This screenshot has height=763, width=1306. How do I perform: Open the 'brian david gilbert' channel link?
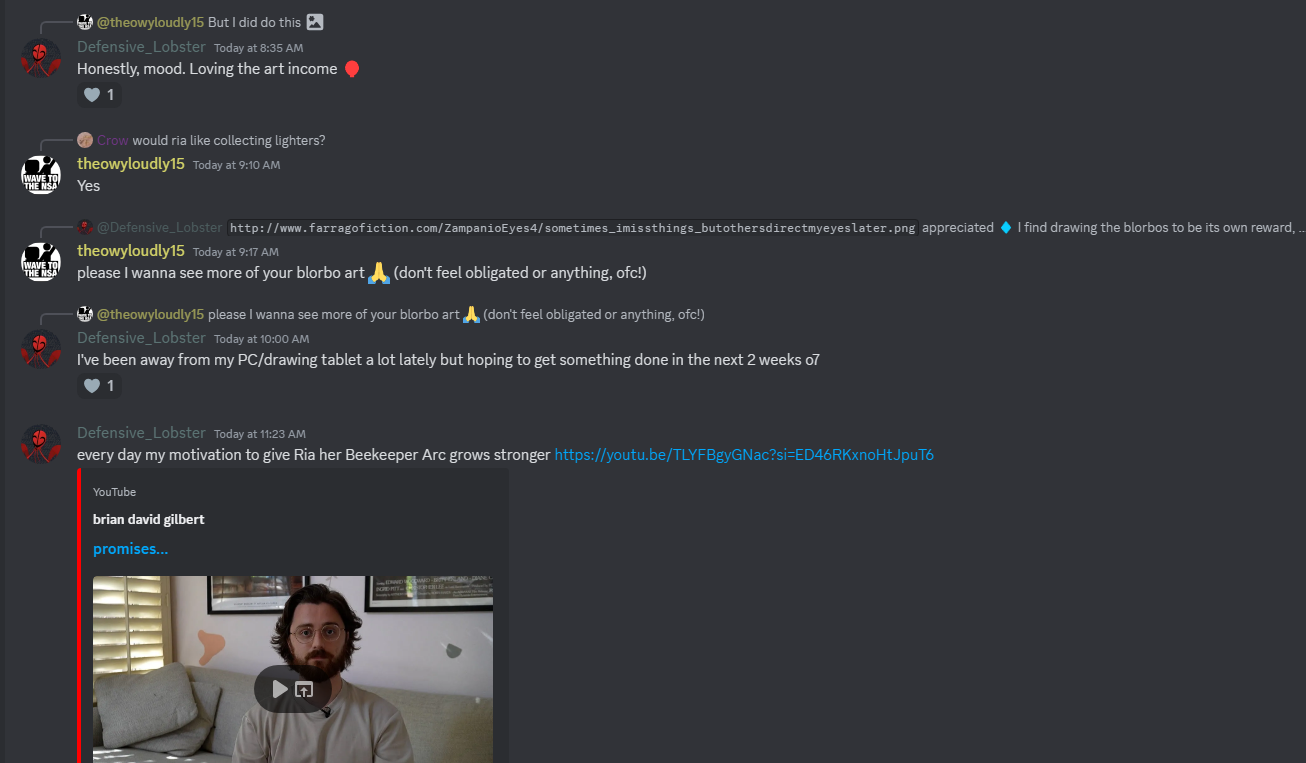coord(148,519)
